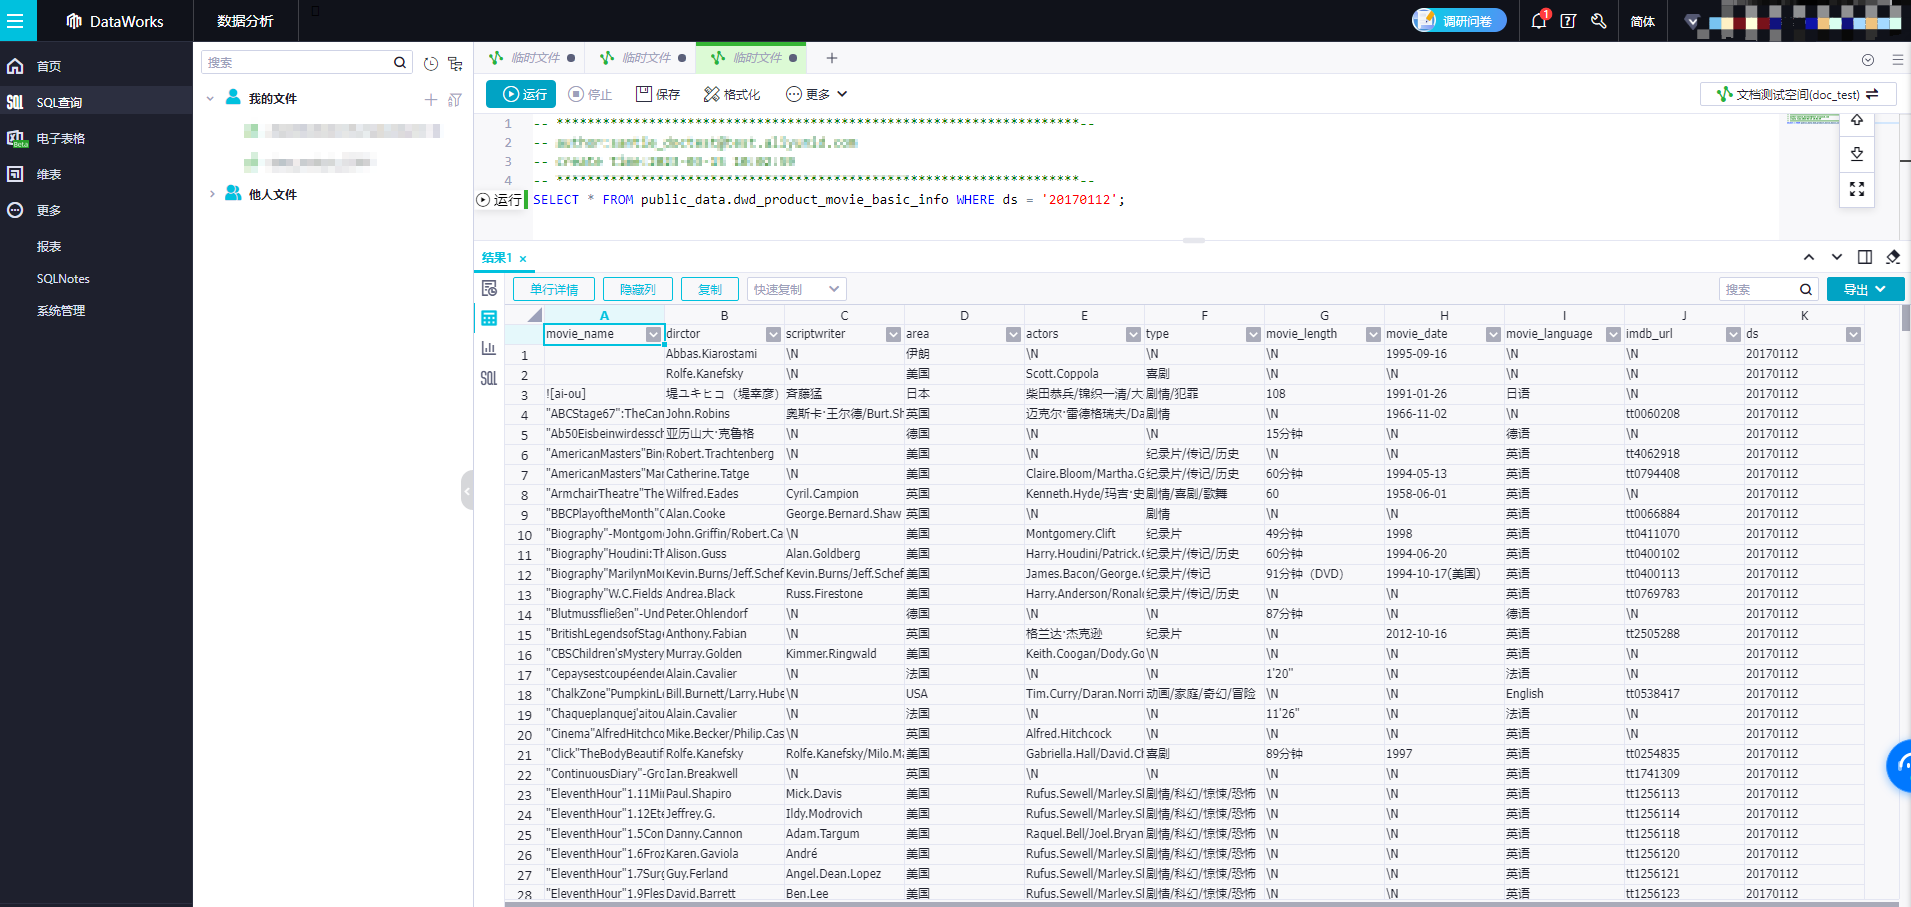Open 导出 export dropdown
Image resolution: width=1911 pixels, height=907 pixels.
pos(1866,289)
